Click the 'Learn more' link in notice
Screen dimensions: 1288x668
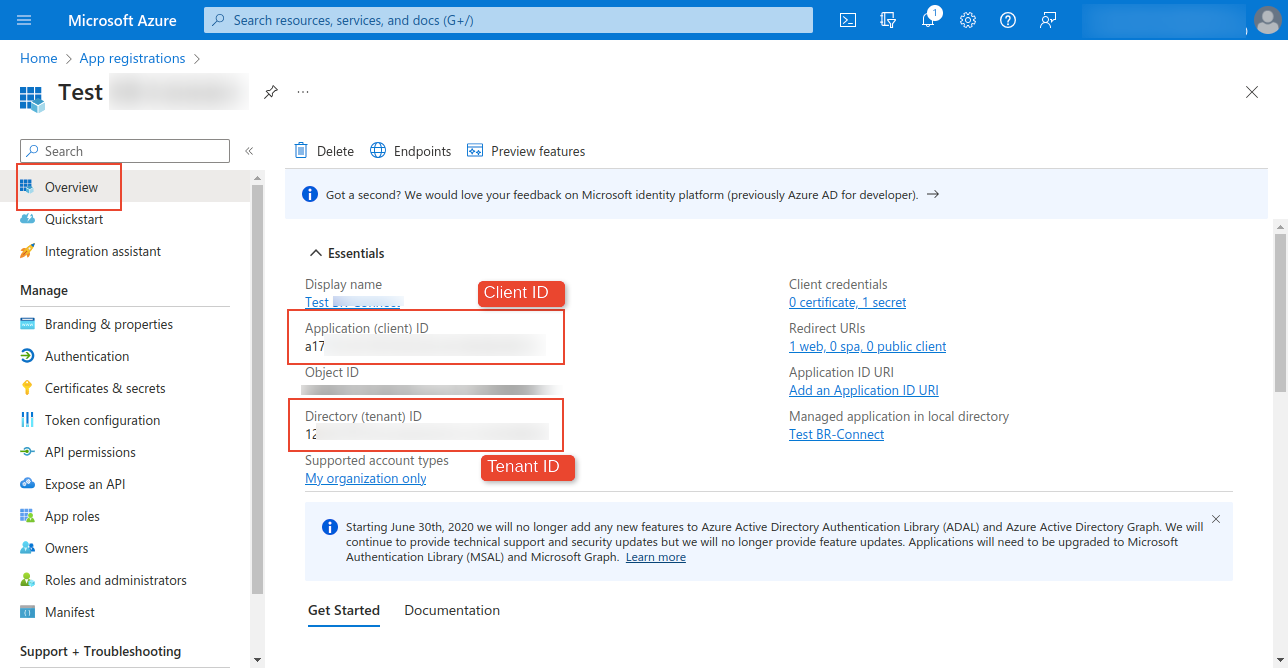pos(656,557)
